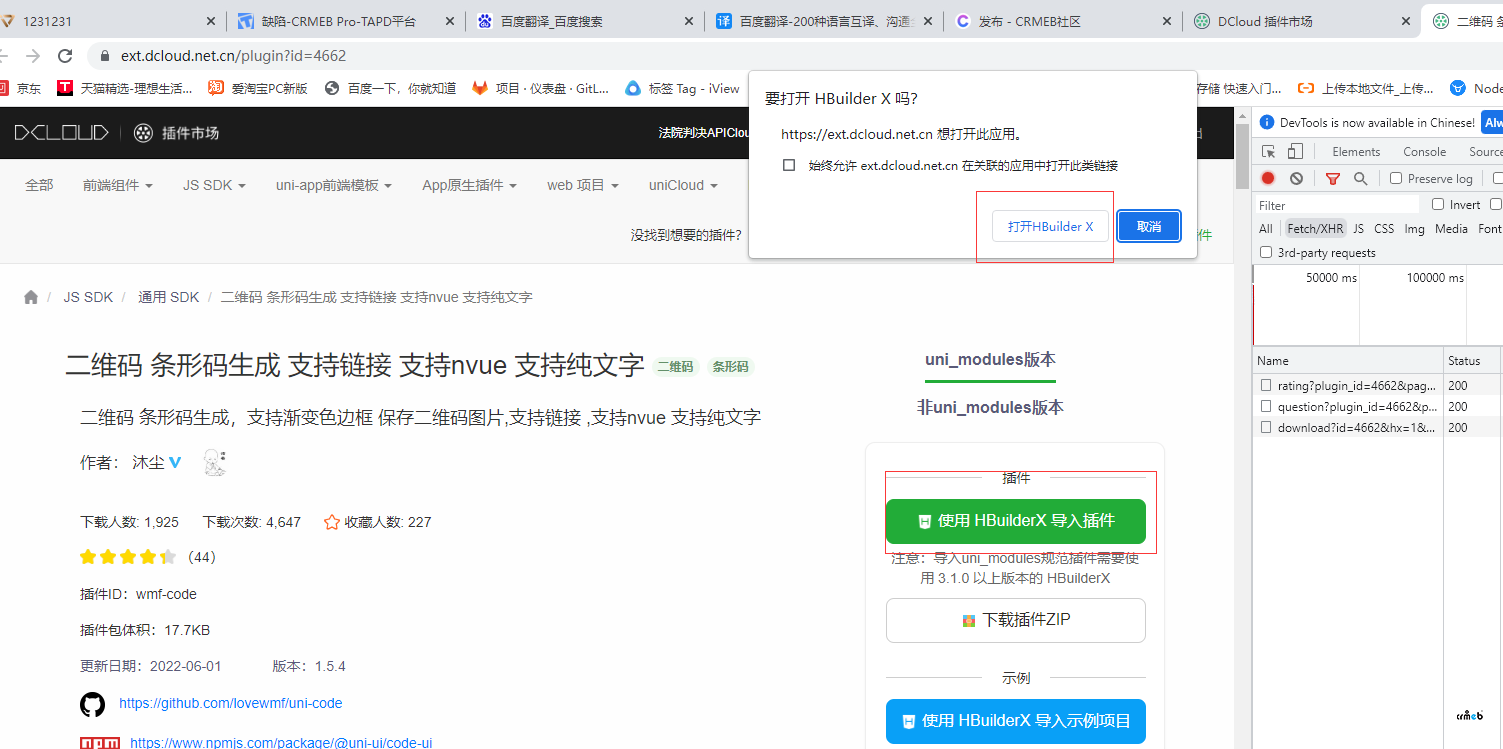1503x749 pixels.
Task: Click the DevTools record network log icon
Action: coord(1268,178)
